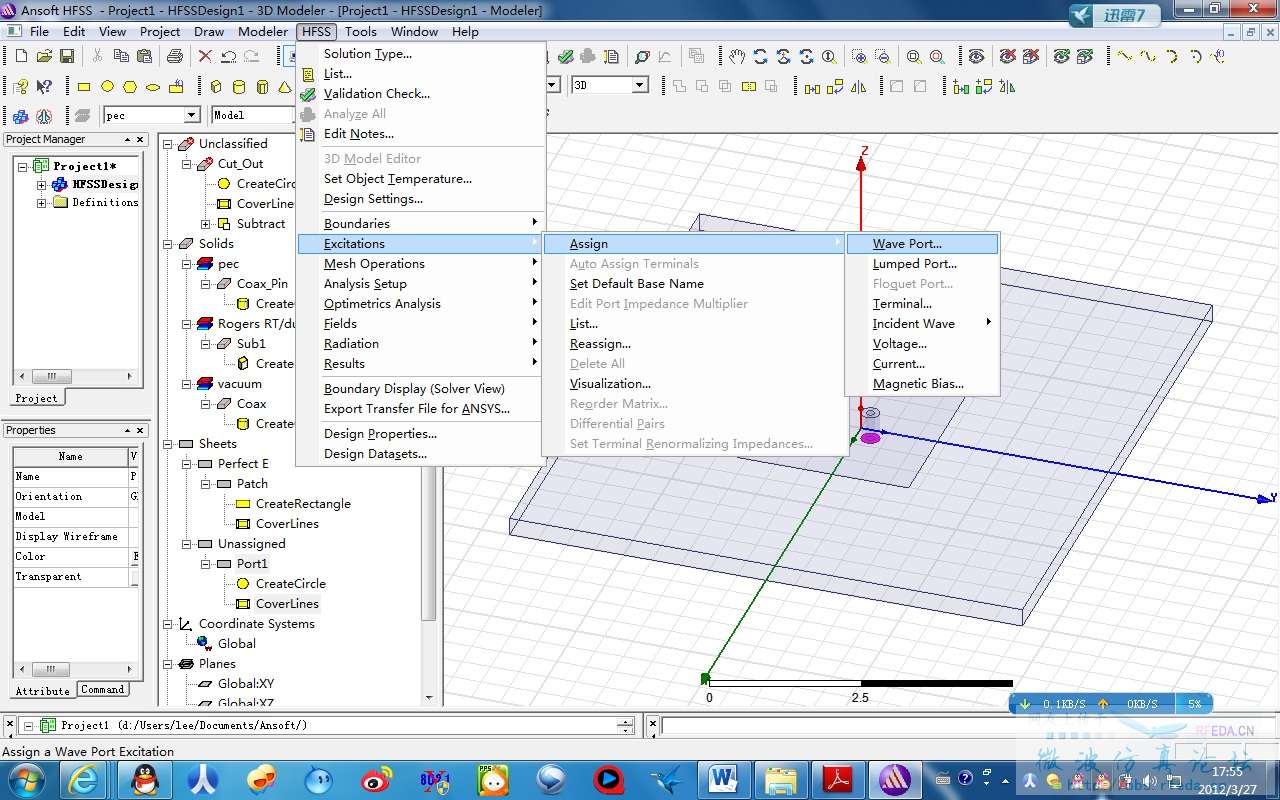The width and height of the screenshot is (1280, 800).
Task: Collapse the Solids tree node
Action: coord(168,244)
